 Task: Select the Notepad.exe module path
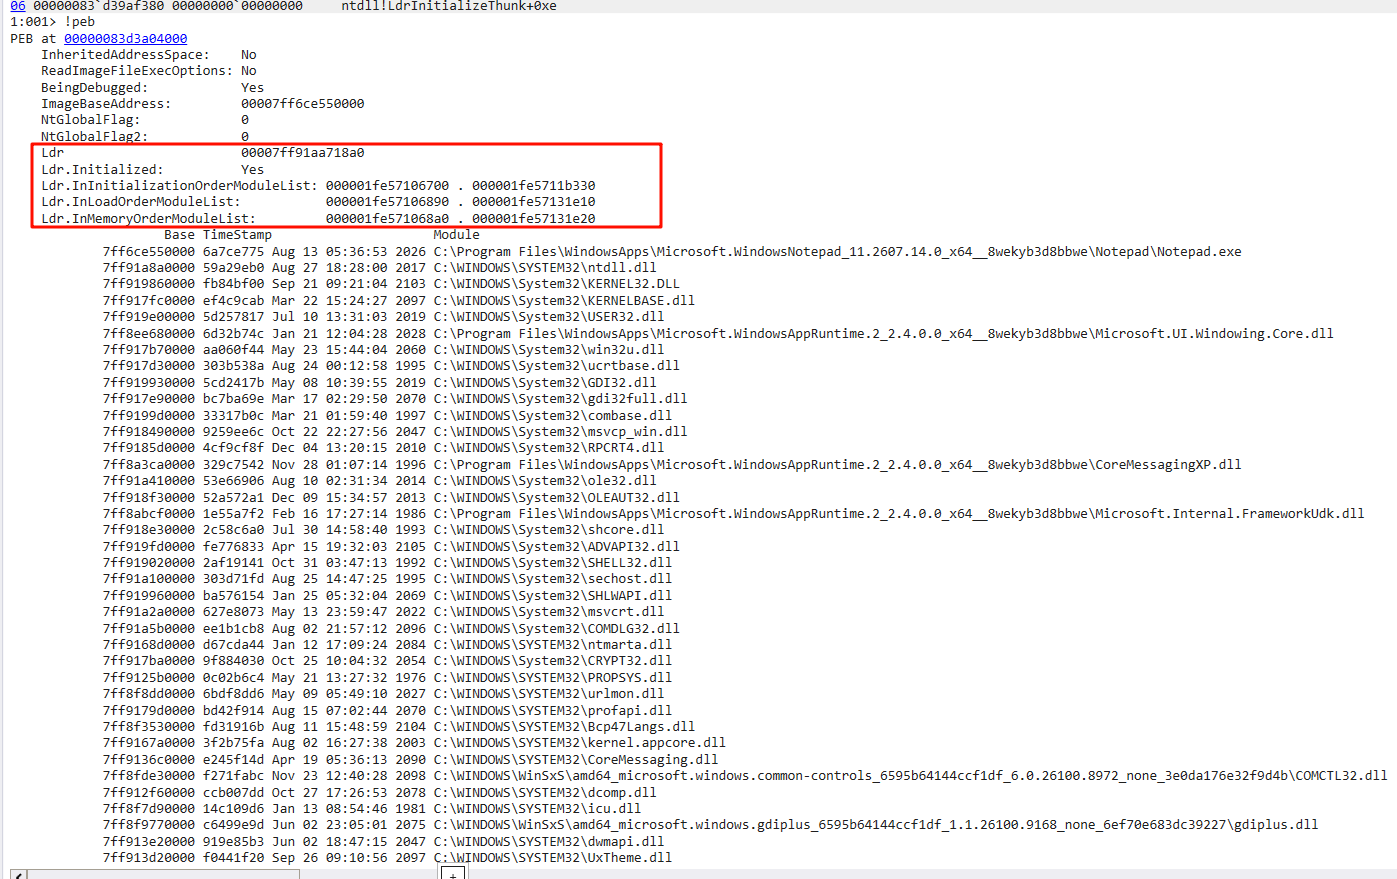tap(837, 251)
